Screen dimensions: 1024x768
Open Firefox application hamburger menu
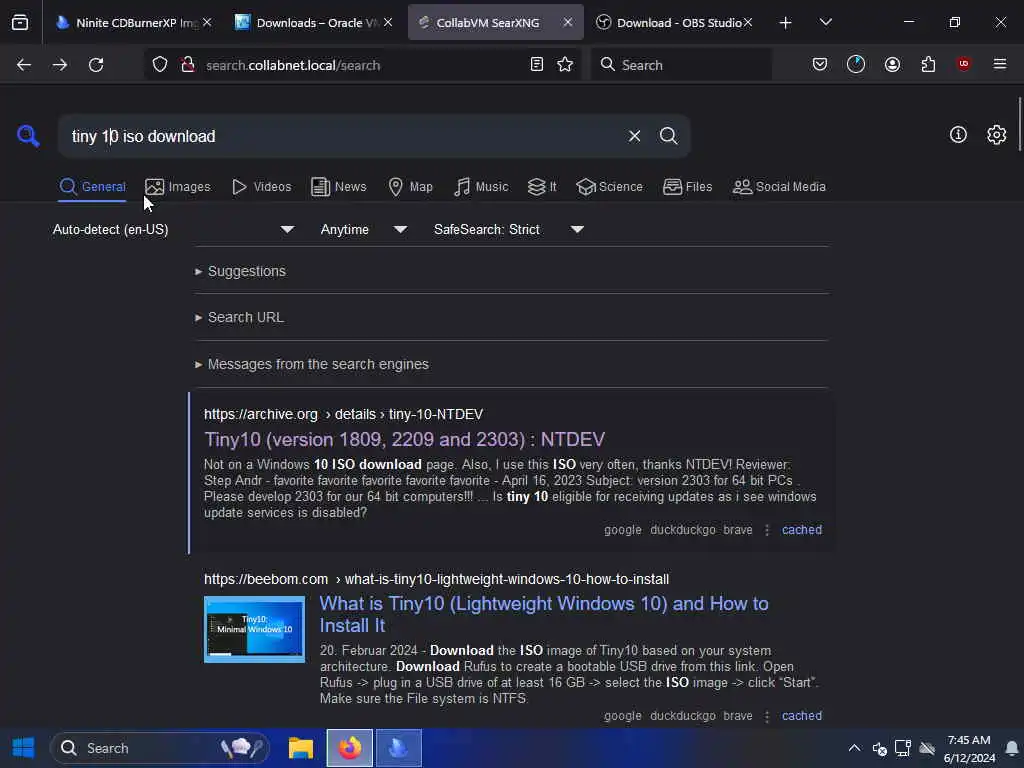(x=1000, y=64)
